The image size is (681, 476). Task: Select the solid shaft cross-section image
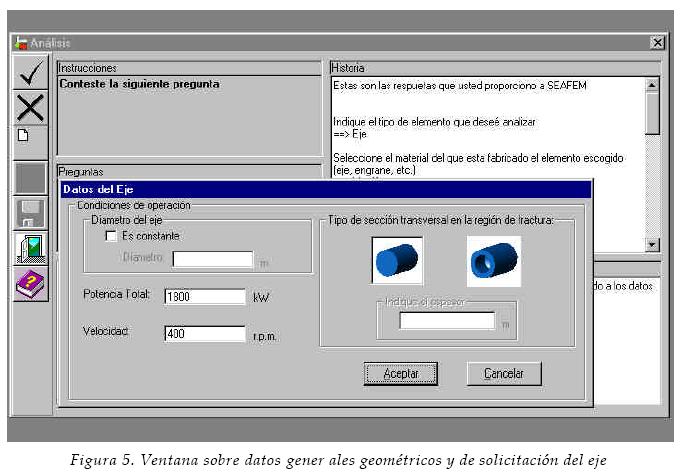[x=396, y=262]
